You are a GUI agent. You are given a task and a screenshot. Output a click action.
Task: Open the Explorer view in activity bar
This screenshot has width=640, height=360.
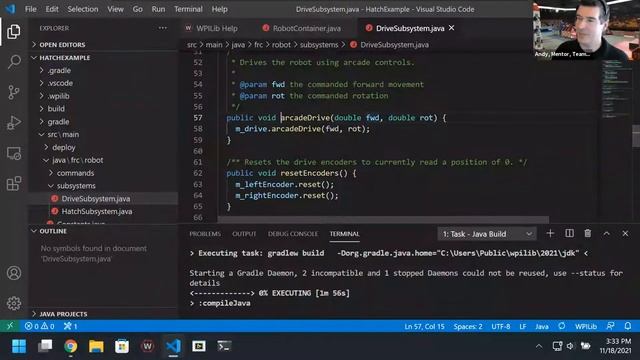pyautogui.click(x=13, y=32)
